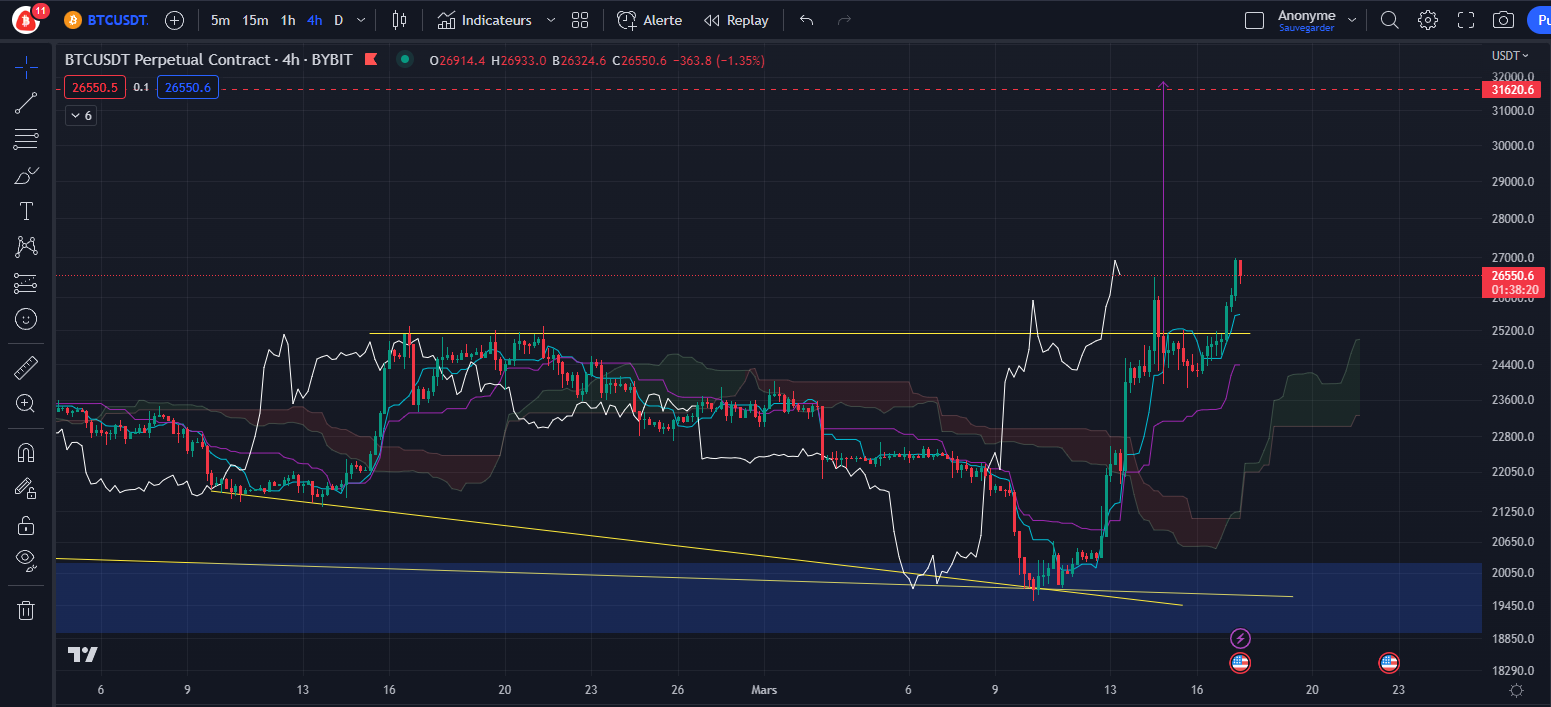Click the US flag economic event marker
Viewport: 1551px width, 707px height.
(1240, 662)
